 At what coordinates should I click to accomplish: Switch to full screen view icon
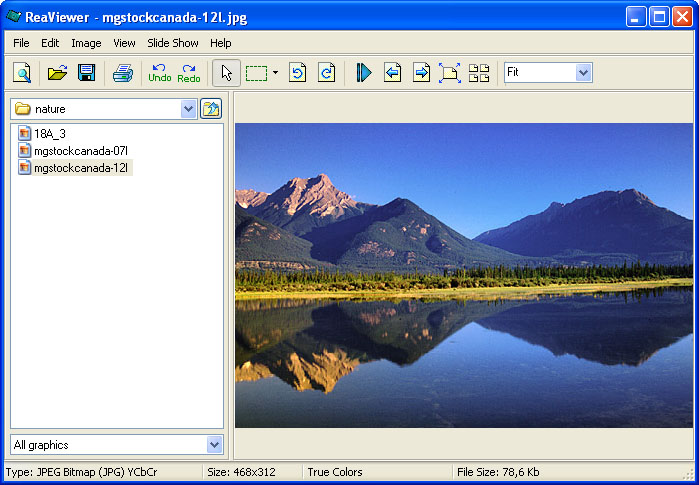[x=449, y=73]
